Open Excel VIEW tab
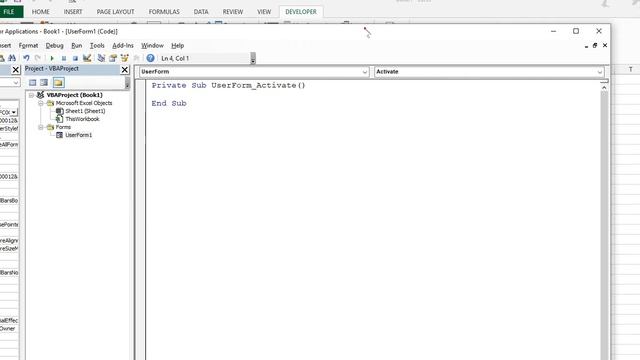This screenshot has width=640, height=360. tap(264, 12)
